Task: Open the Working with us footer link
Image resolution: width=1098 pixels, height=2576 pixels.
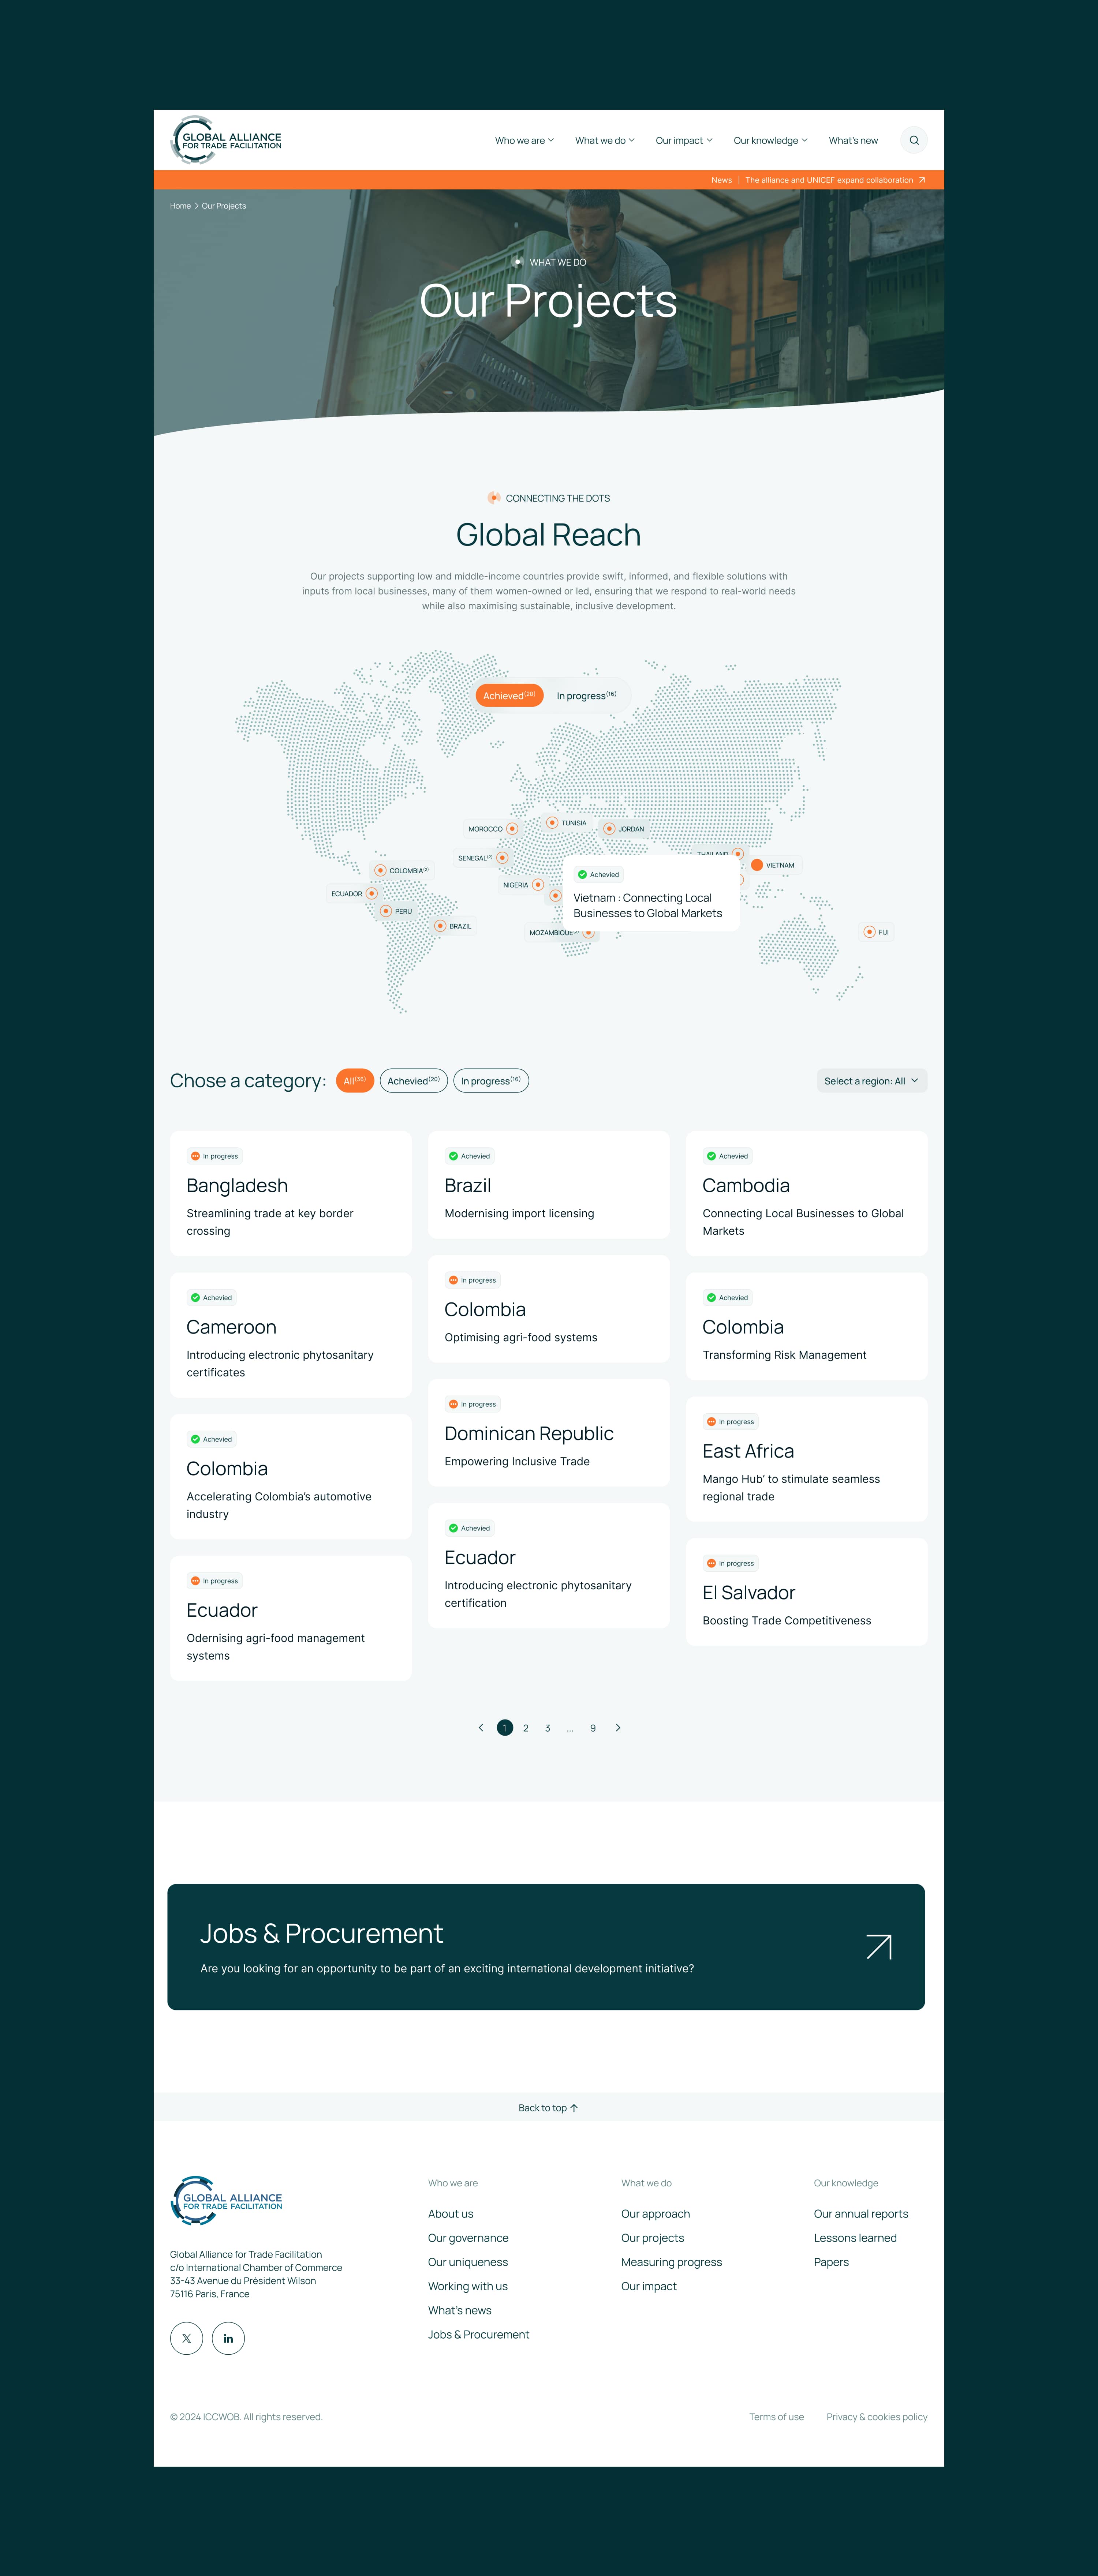Action: (468, 2286)
